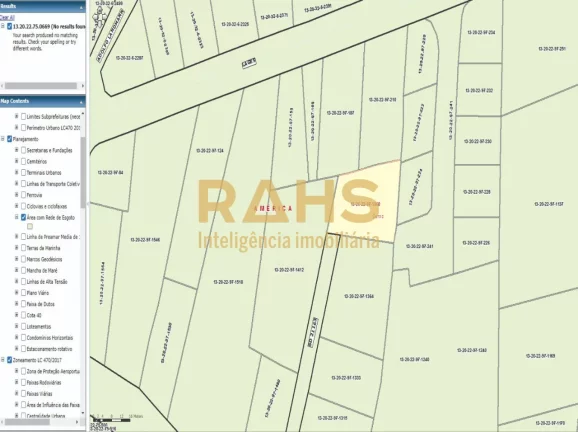Click Map Contents scroll down arrow
578x432 pixels.
click(x=83, y=413)
